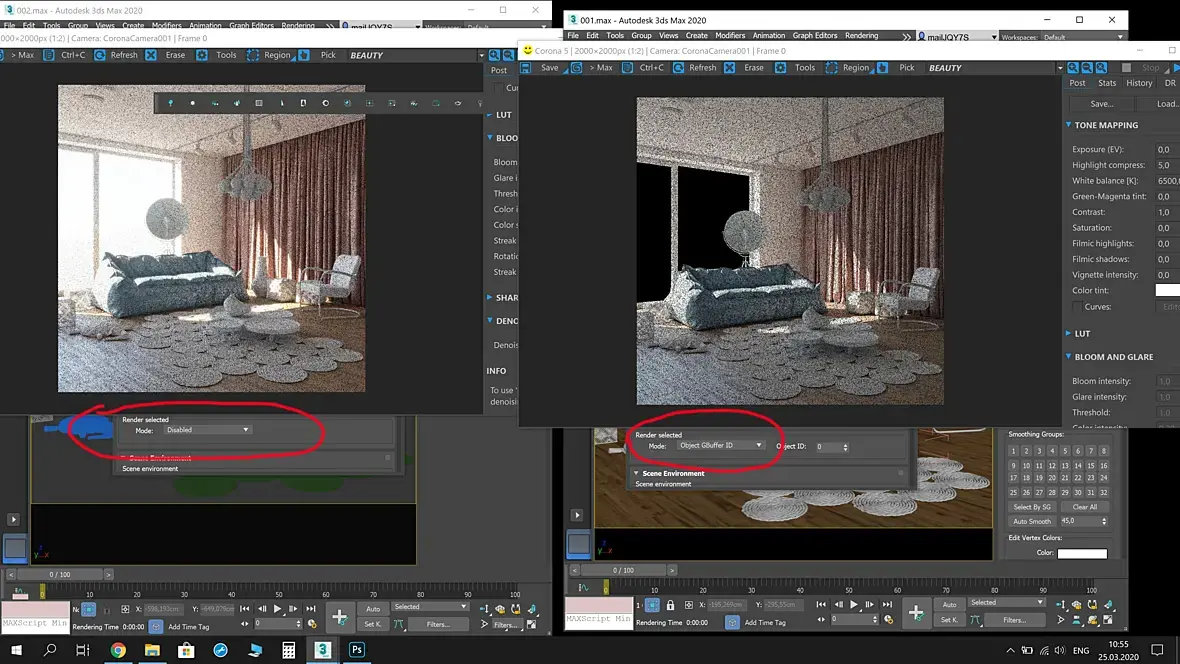Image resolution: width=1180 pixels, height=664 pixels.
Task: Click Add Time Tag cube icon in 001.max
Action: (732, 622)
